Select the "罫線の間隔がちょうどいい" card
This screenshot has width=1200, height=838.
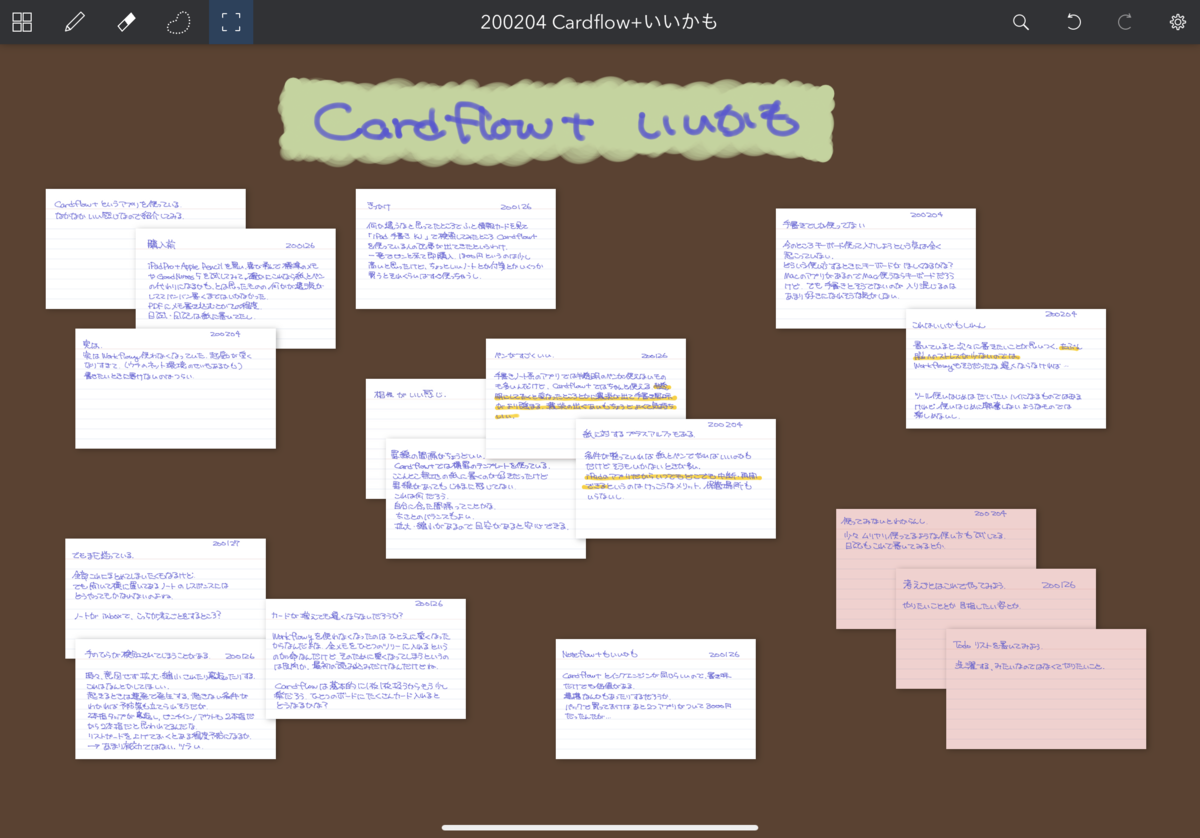pyautogui.click(x=485, y=500)
